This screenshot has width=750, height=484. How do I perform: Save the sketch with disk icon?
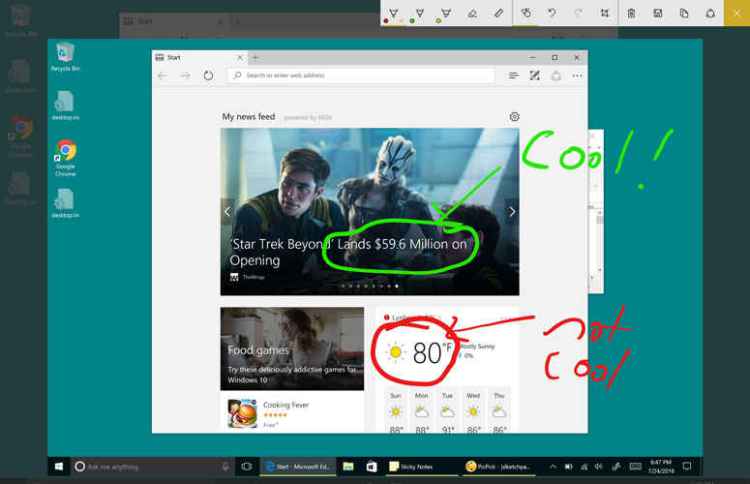tap(657, 13)
